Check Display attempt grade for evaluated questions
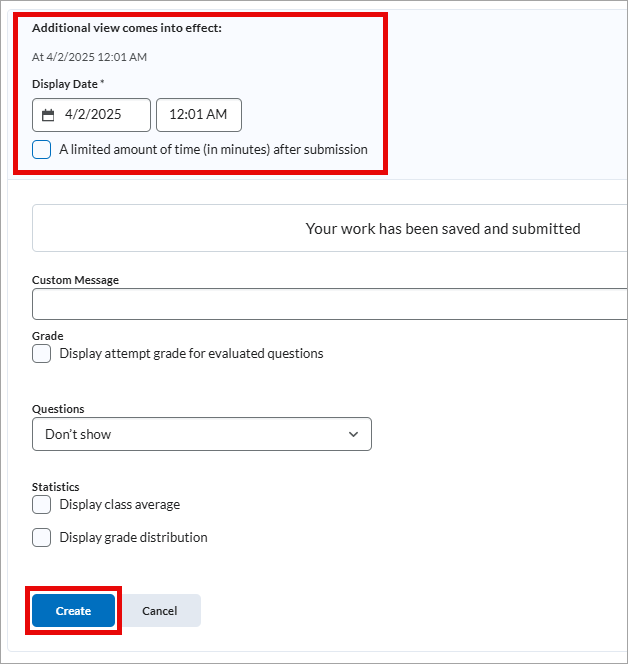 (x=42, y=354)
